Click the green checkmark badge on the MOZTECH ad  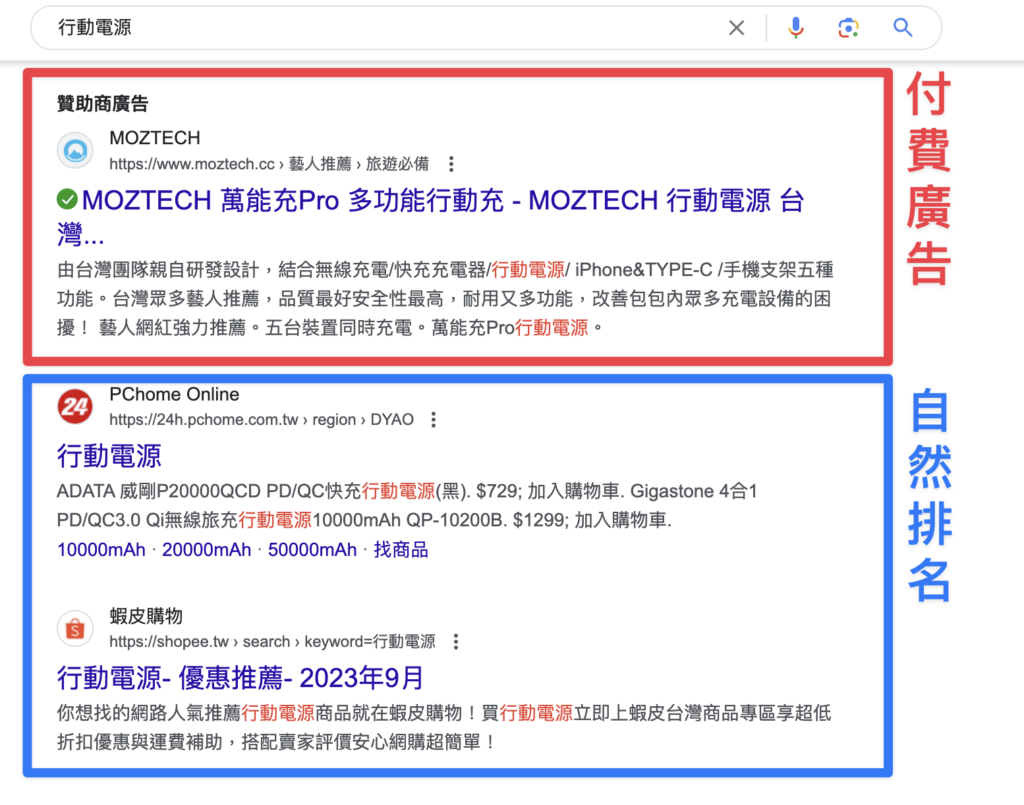click(x=67, y=199)
